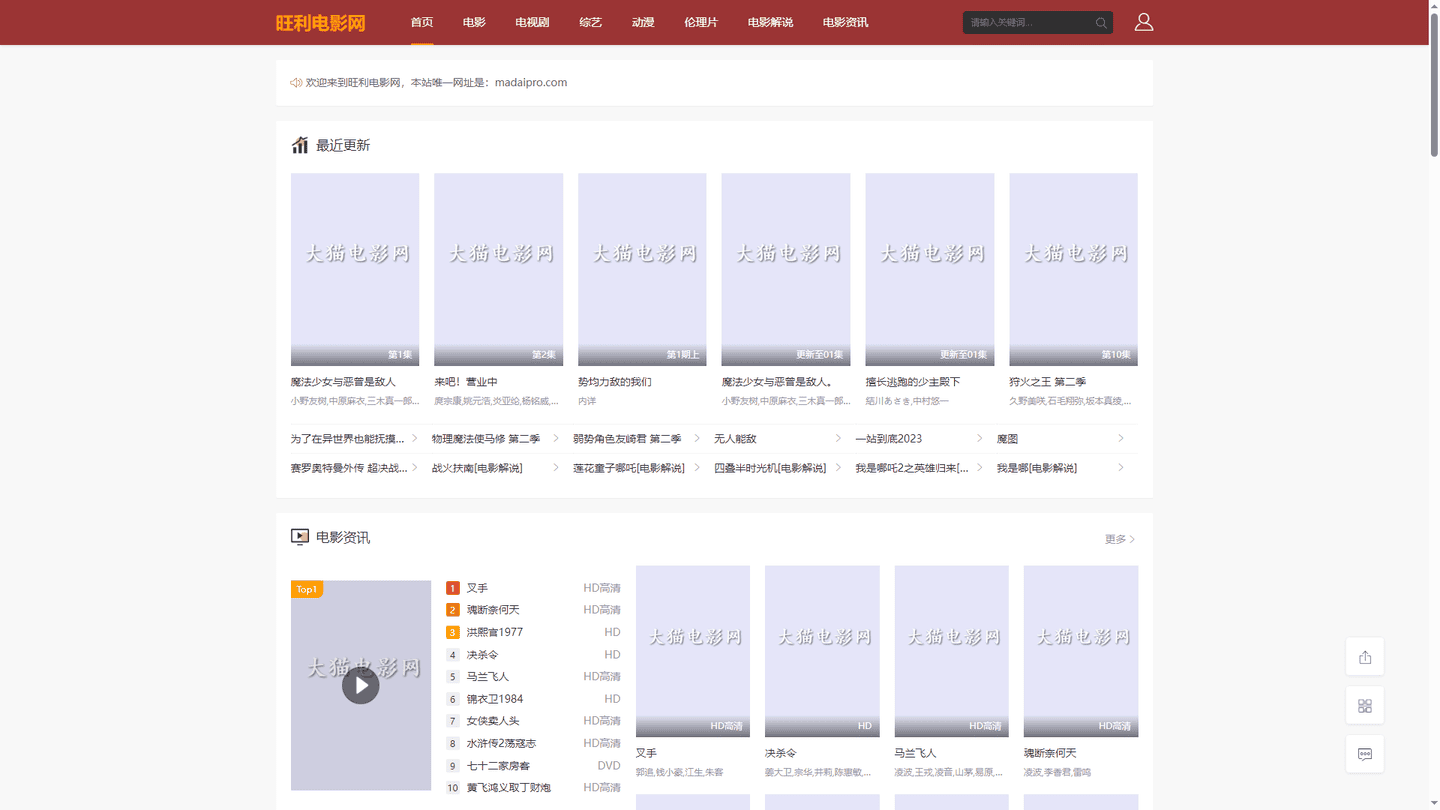Click chevron next to 无人能敌

coord(838,439)
